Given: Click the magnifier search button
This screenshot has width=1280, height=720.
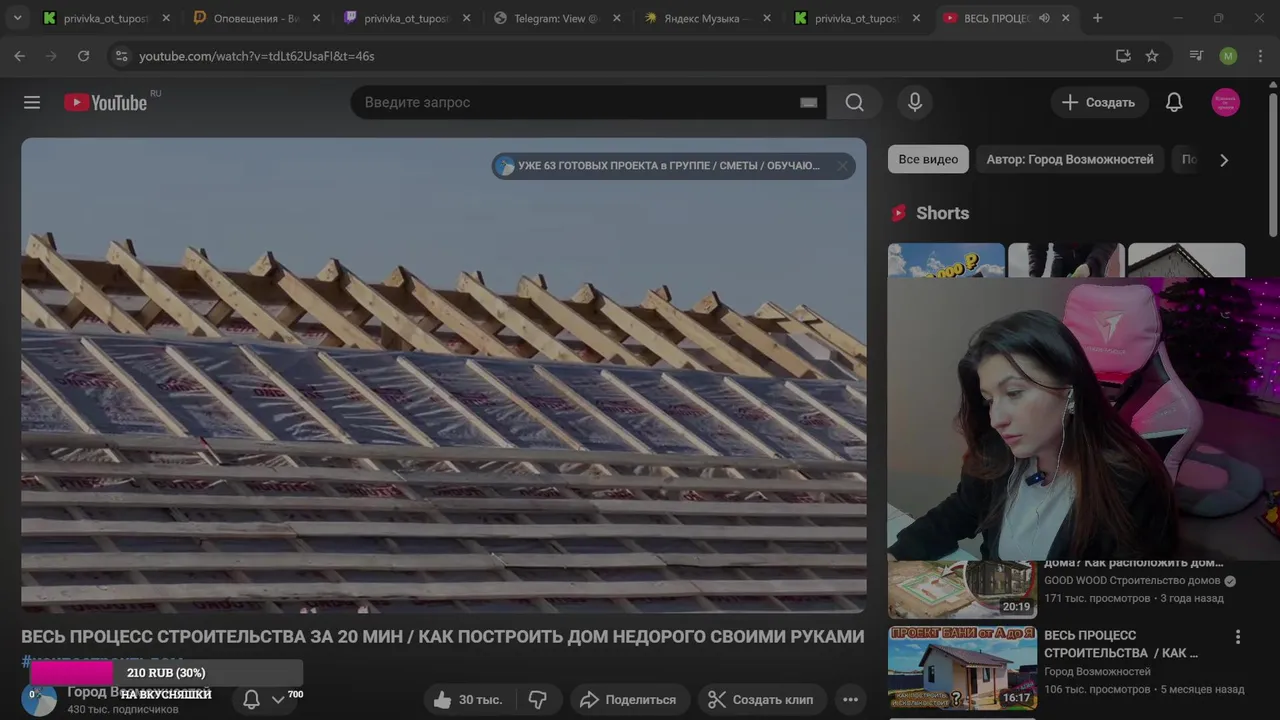Looking at the screenshot, I should (x=854, y=102).
